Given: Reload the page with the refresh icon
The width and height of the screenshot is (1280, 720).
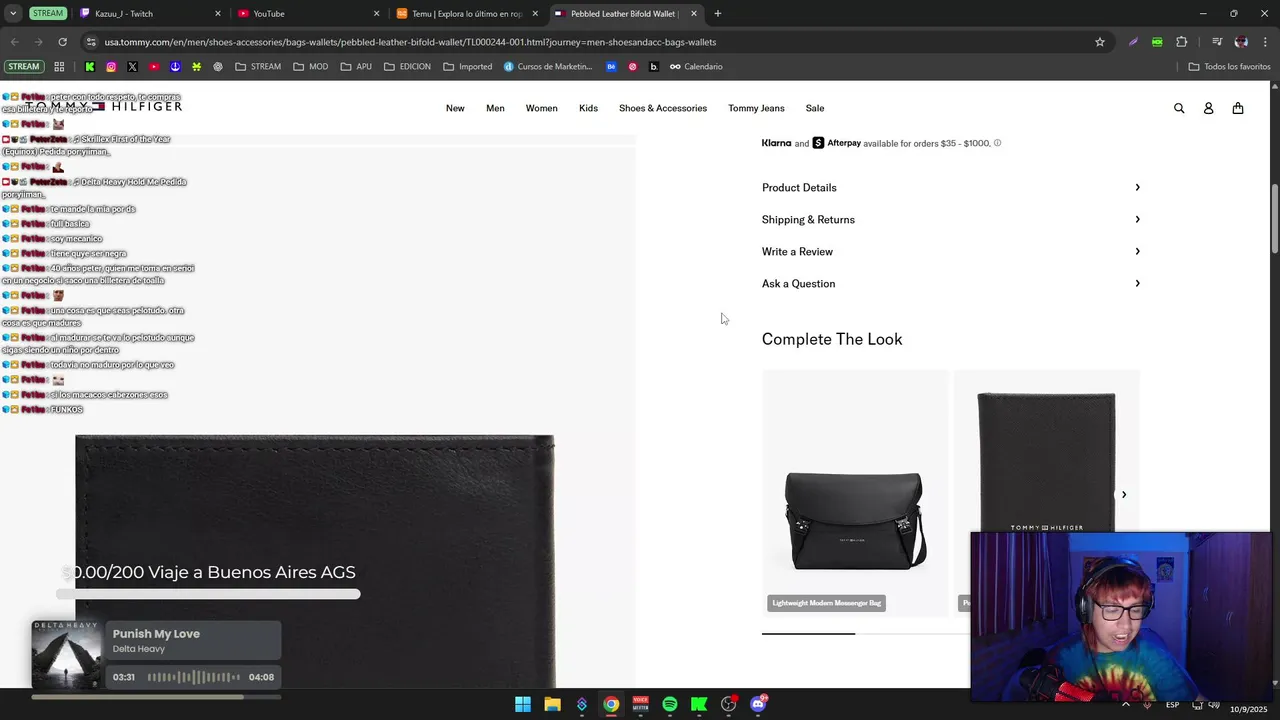Looking at the screenshot, I should tap(62, 42).
